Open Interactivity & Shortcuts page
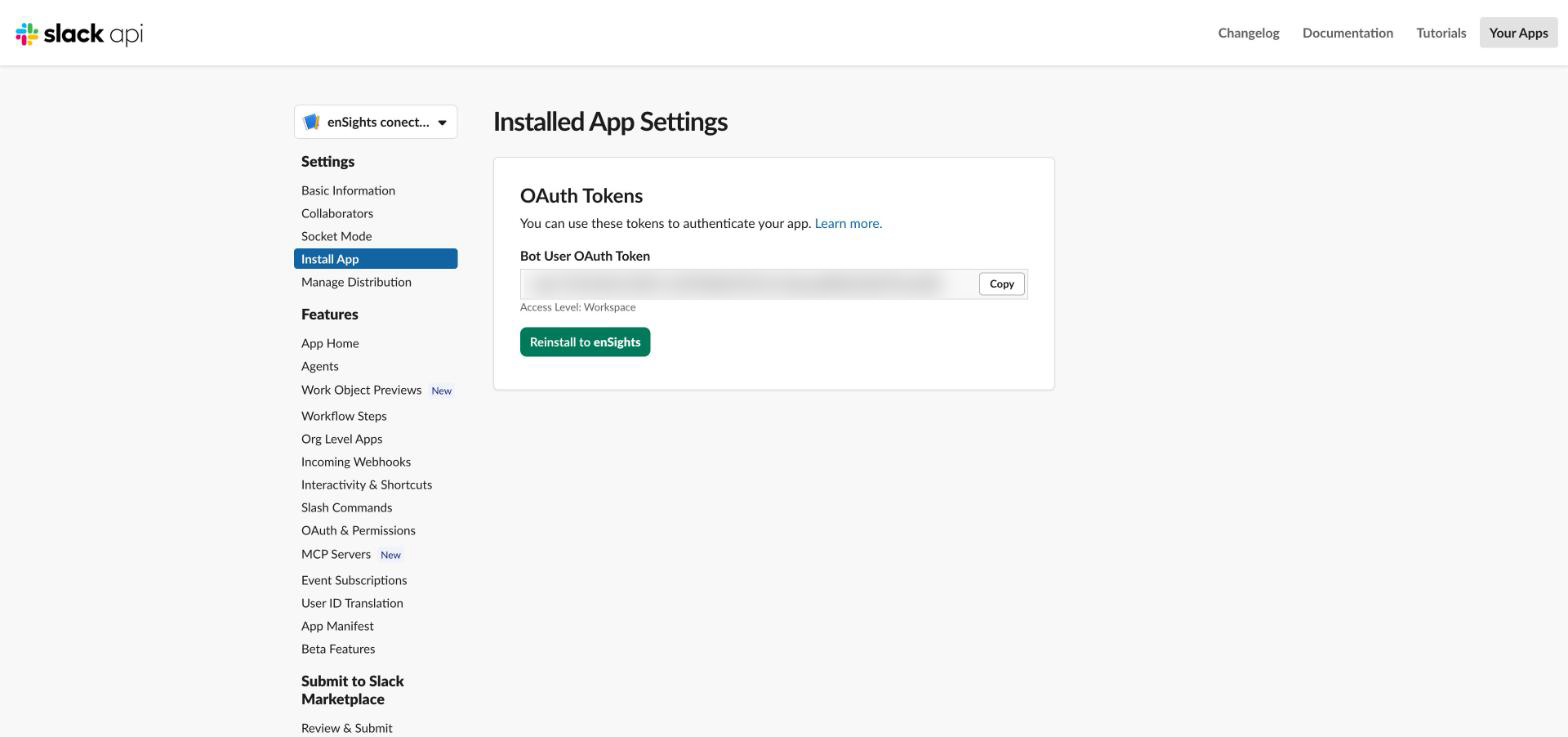1568x737 pixels. (x=367, y=485)
